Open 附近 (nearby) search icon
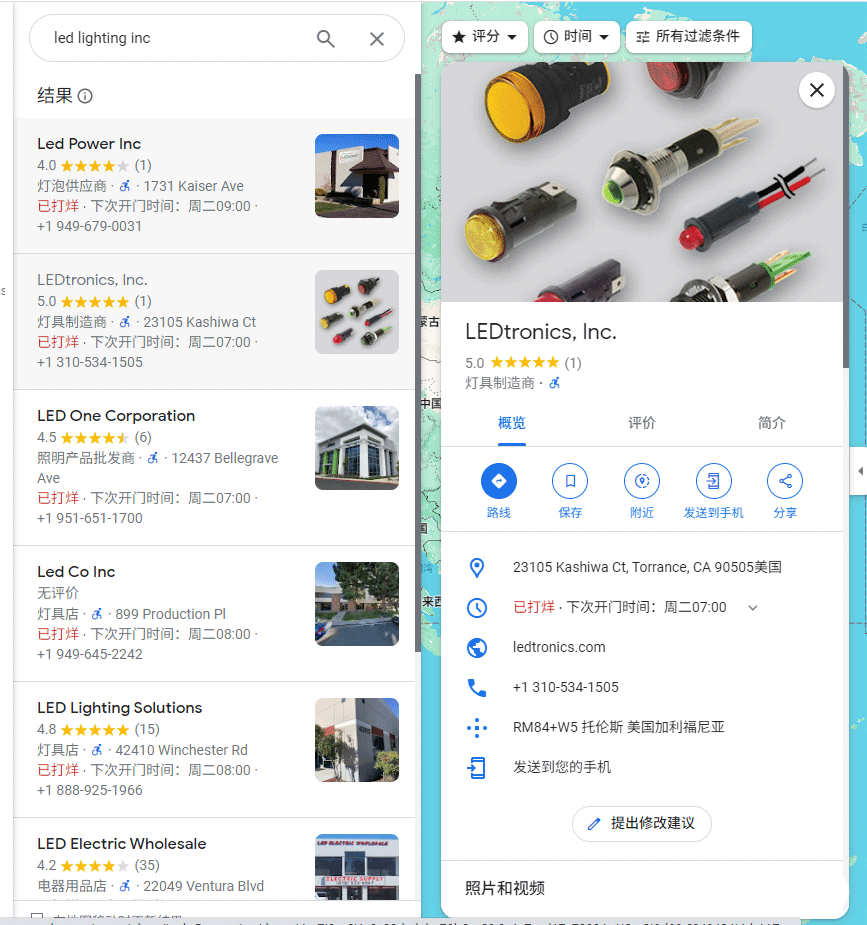 tap(641, 481)
